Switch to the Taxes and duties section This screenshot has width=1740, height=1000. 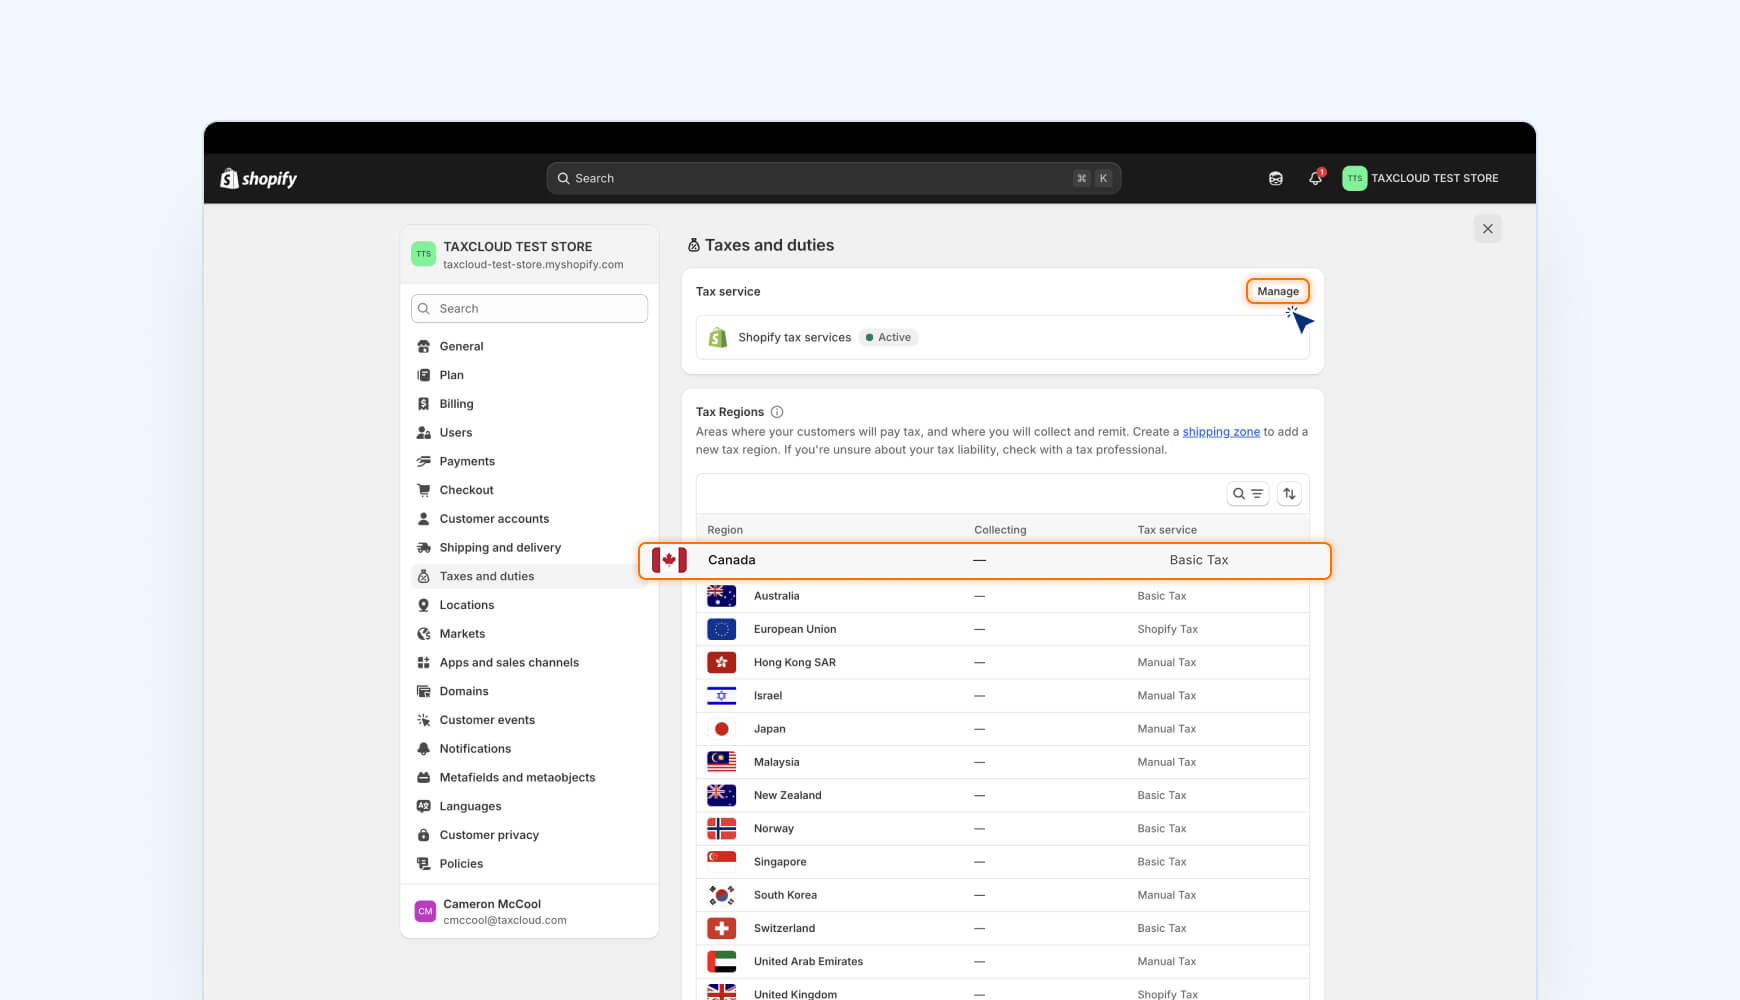[486, 576]
